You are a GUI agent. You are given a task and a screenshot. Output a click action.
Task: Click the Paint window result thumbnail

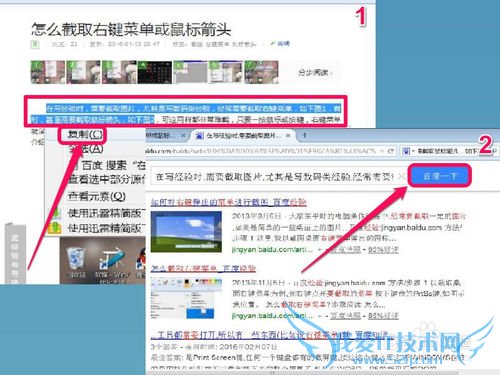coord(186,298)
